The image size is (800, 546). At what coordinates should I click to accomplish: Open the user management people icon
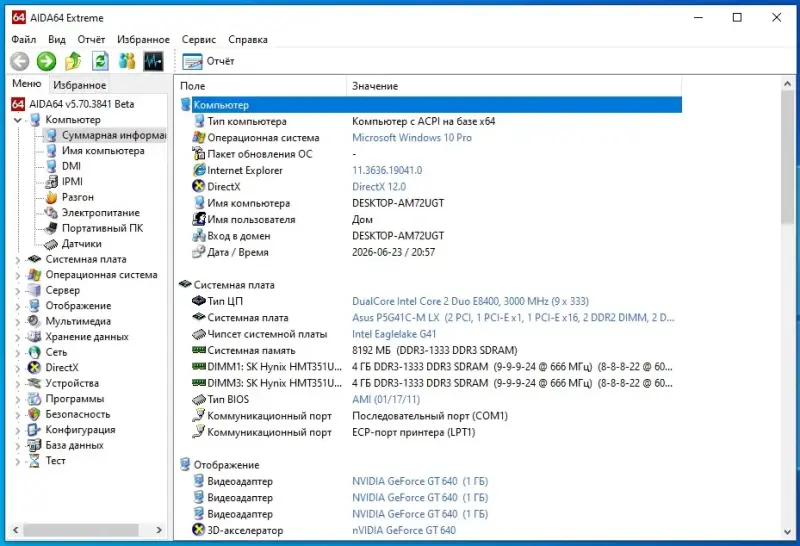click(127, 62)
